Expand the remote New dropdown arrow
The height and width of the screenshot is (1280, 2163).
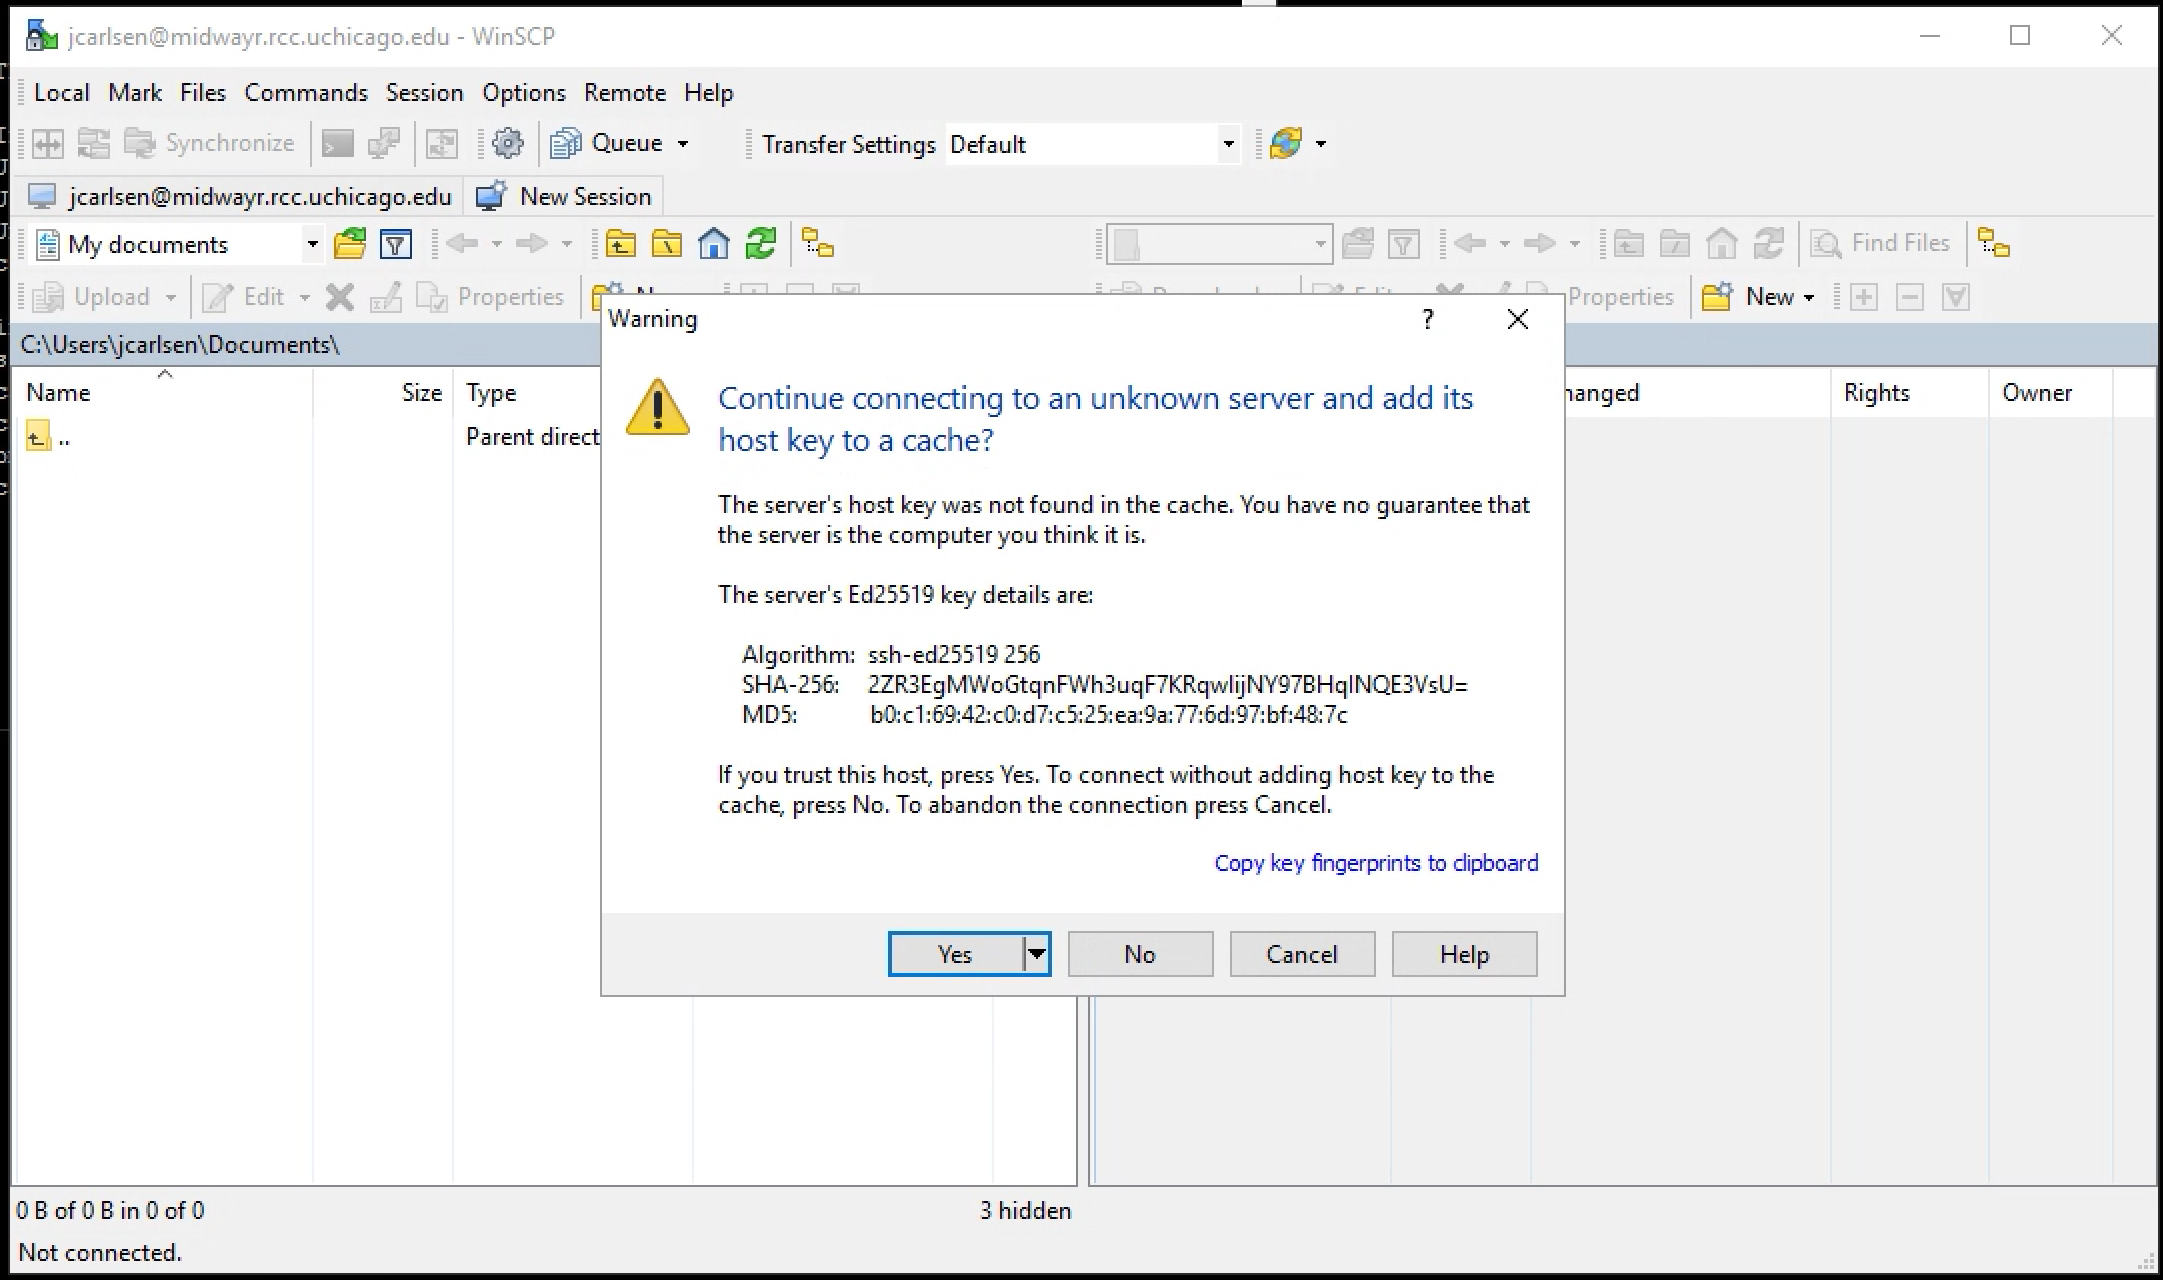tap(1808, 297)
